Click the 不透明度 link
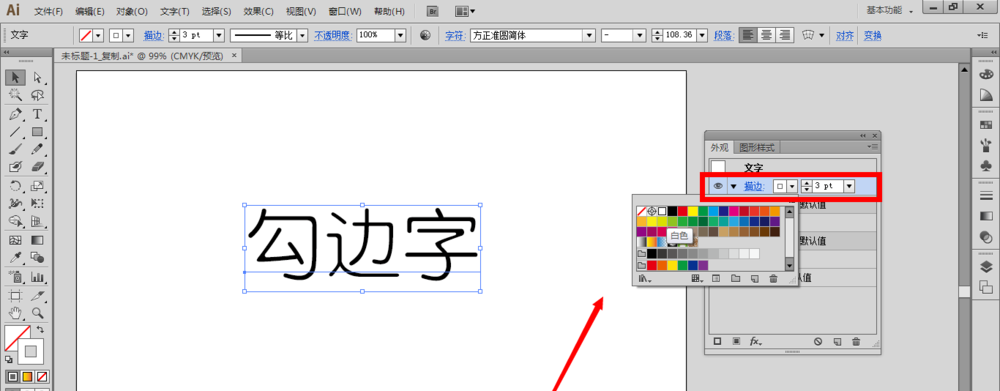 pos(332,36)
